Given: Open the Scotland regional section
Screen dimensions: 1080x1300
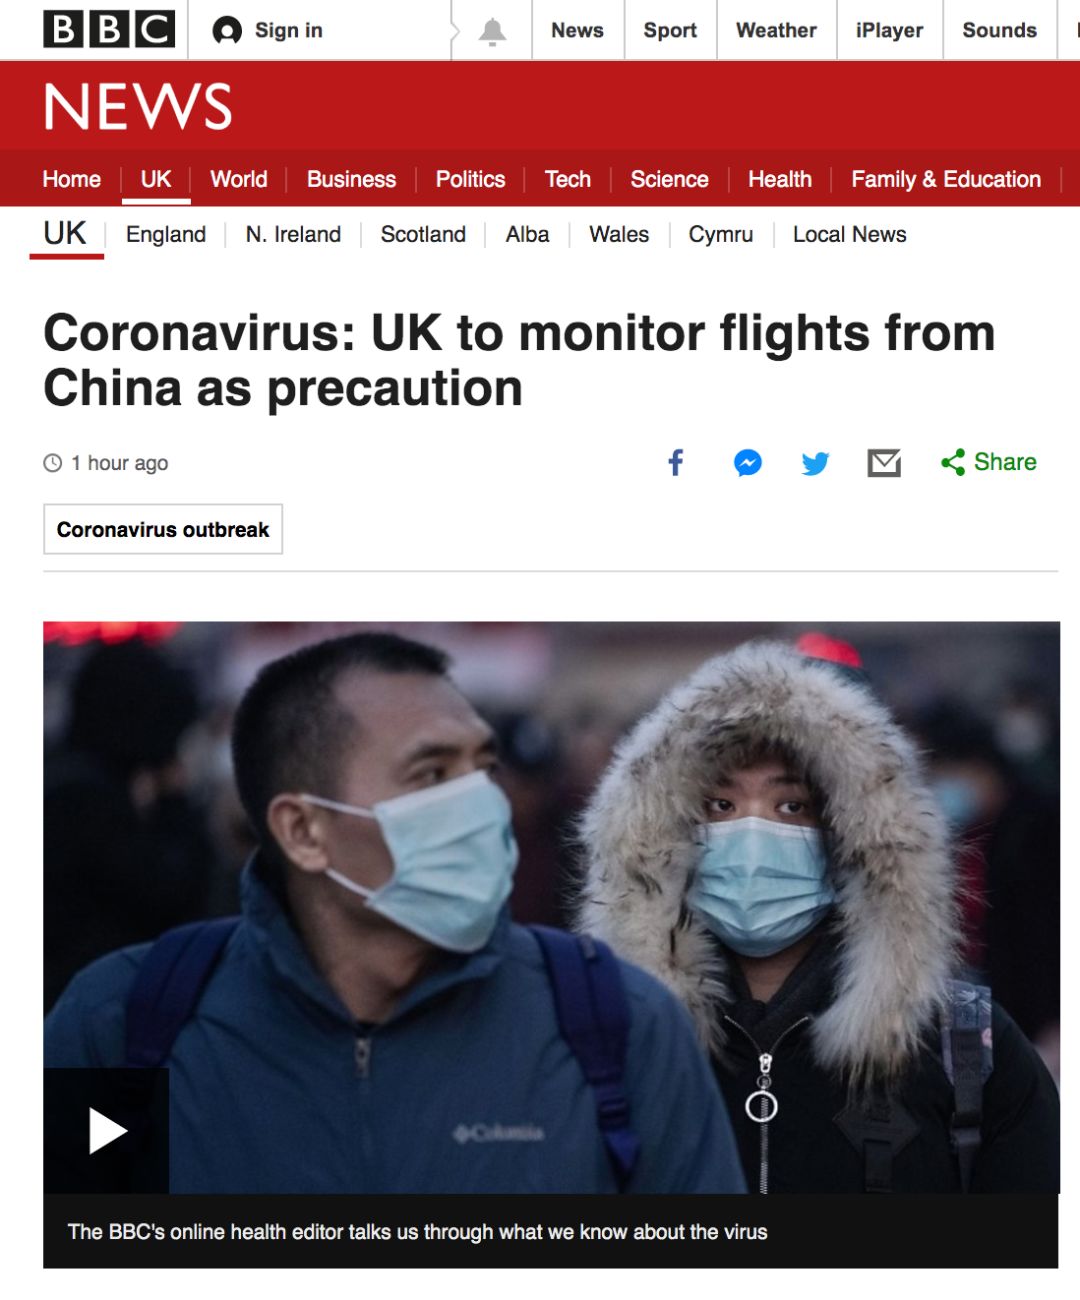Looking at the screenshot, I should coord(423,234).
